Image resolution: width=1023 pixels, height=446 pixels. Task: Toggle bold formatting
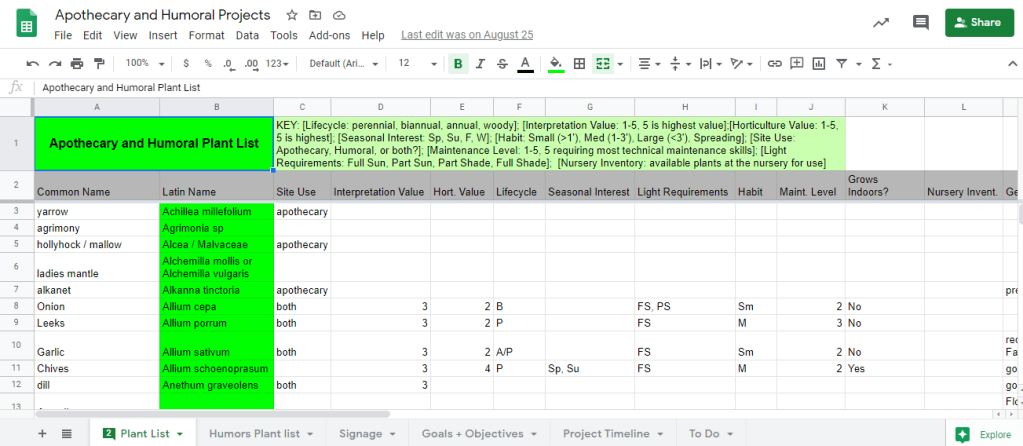click(458, 63)
